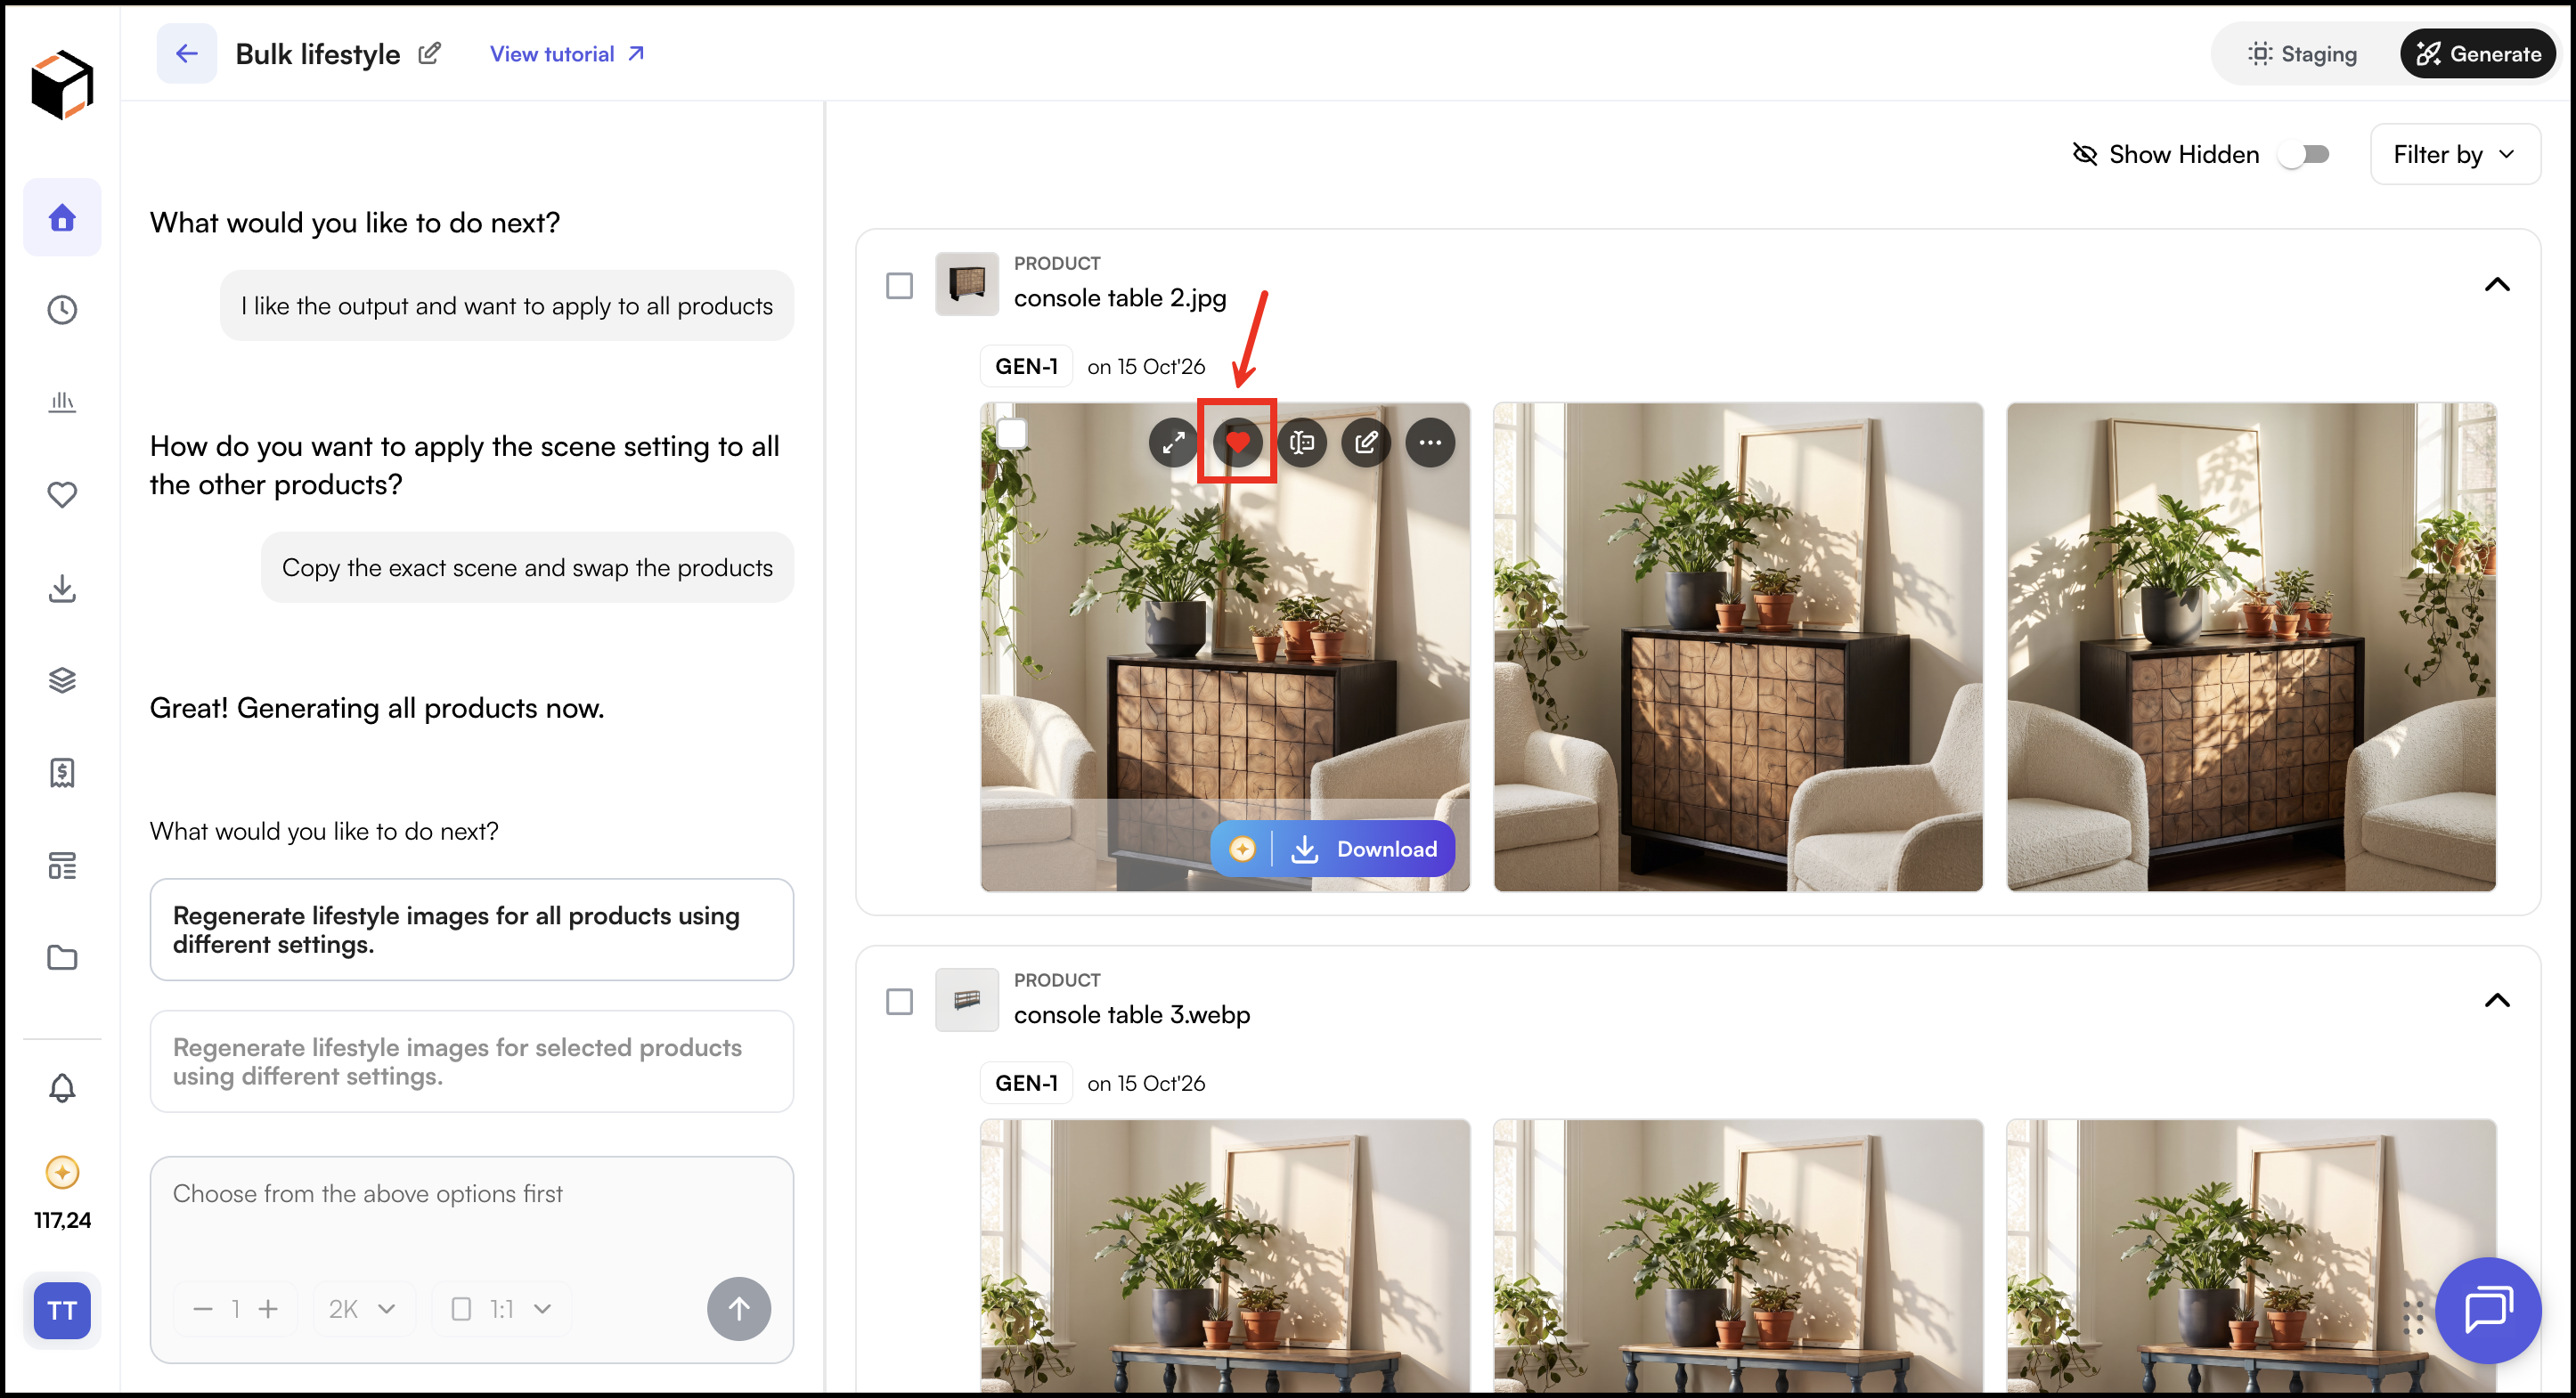
Task: Collapse the console table 2.jpg section
Action: click(x=2496, y=285)
